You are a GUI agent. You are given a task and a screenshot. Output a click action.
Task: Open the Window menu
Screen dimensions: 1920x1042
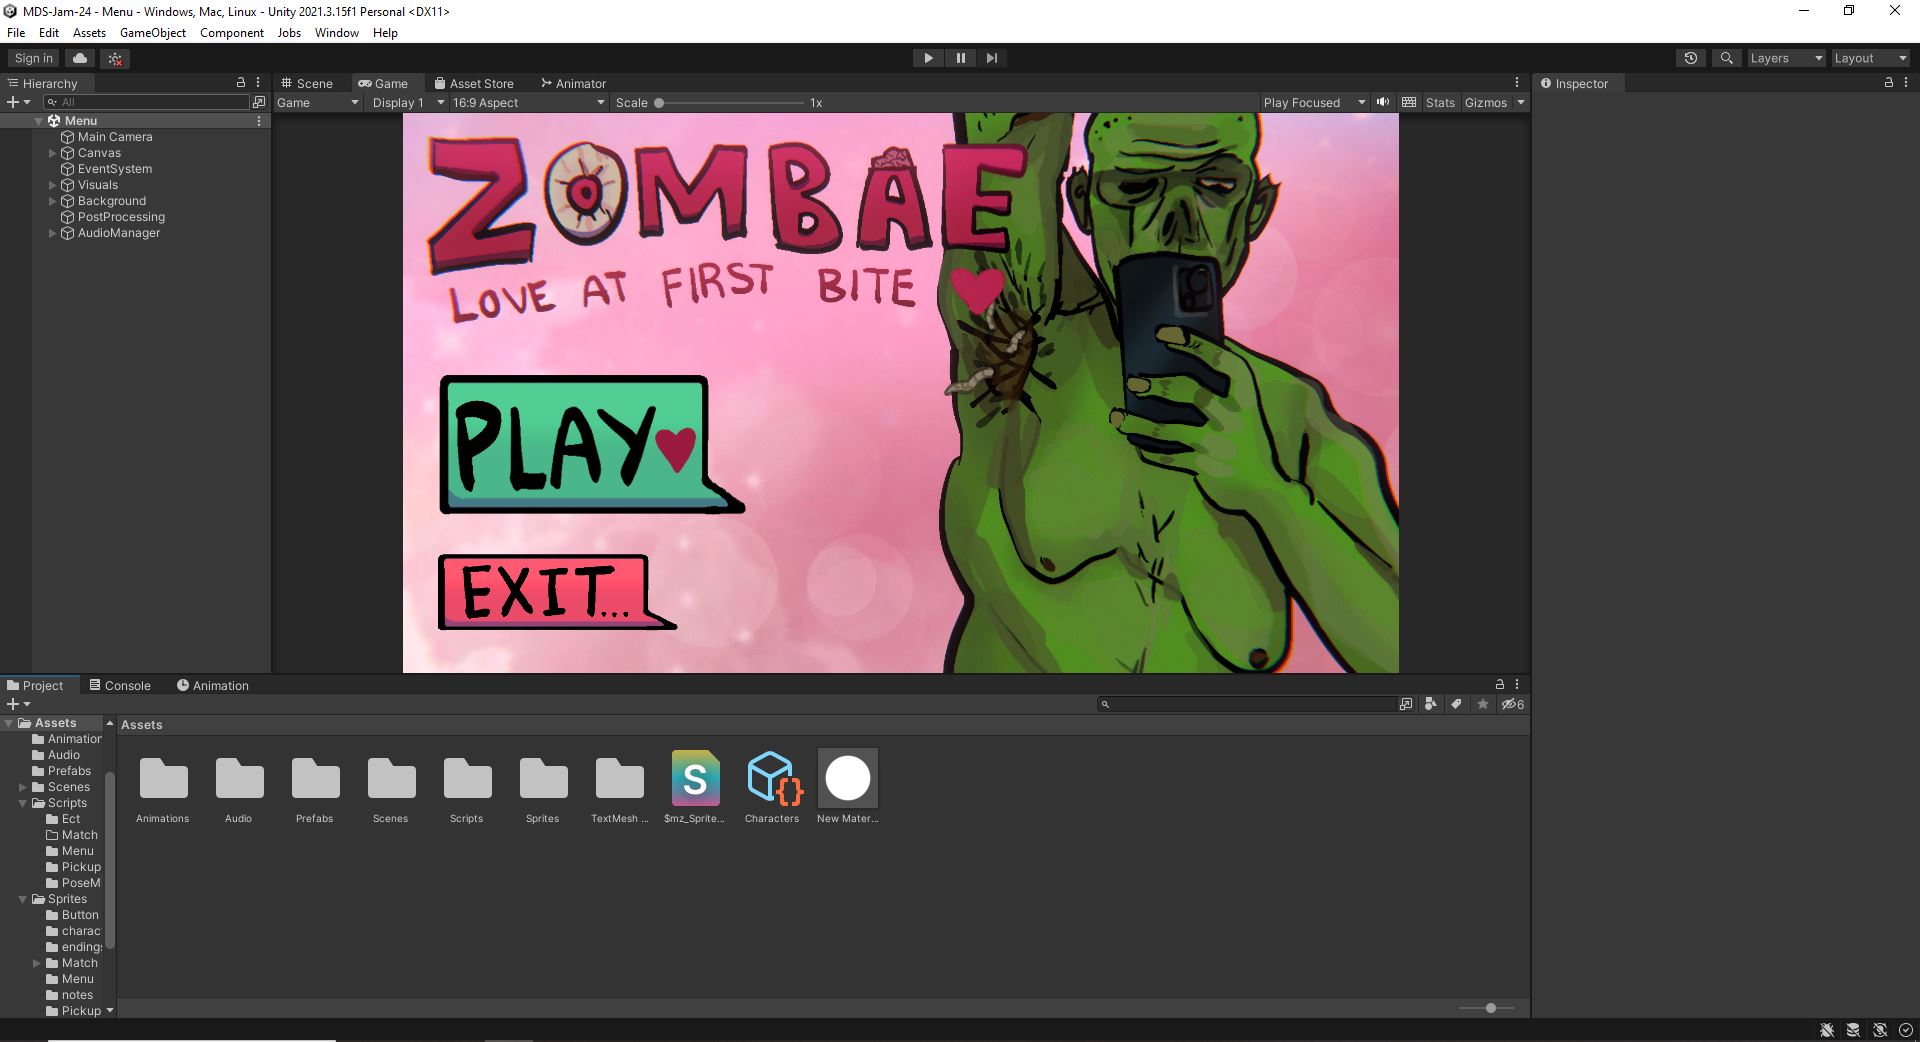pyautogui.click(x=337, y=33)
